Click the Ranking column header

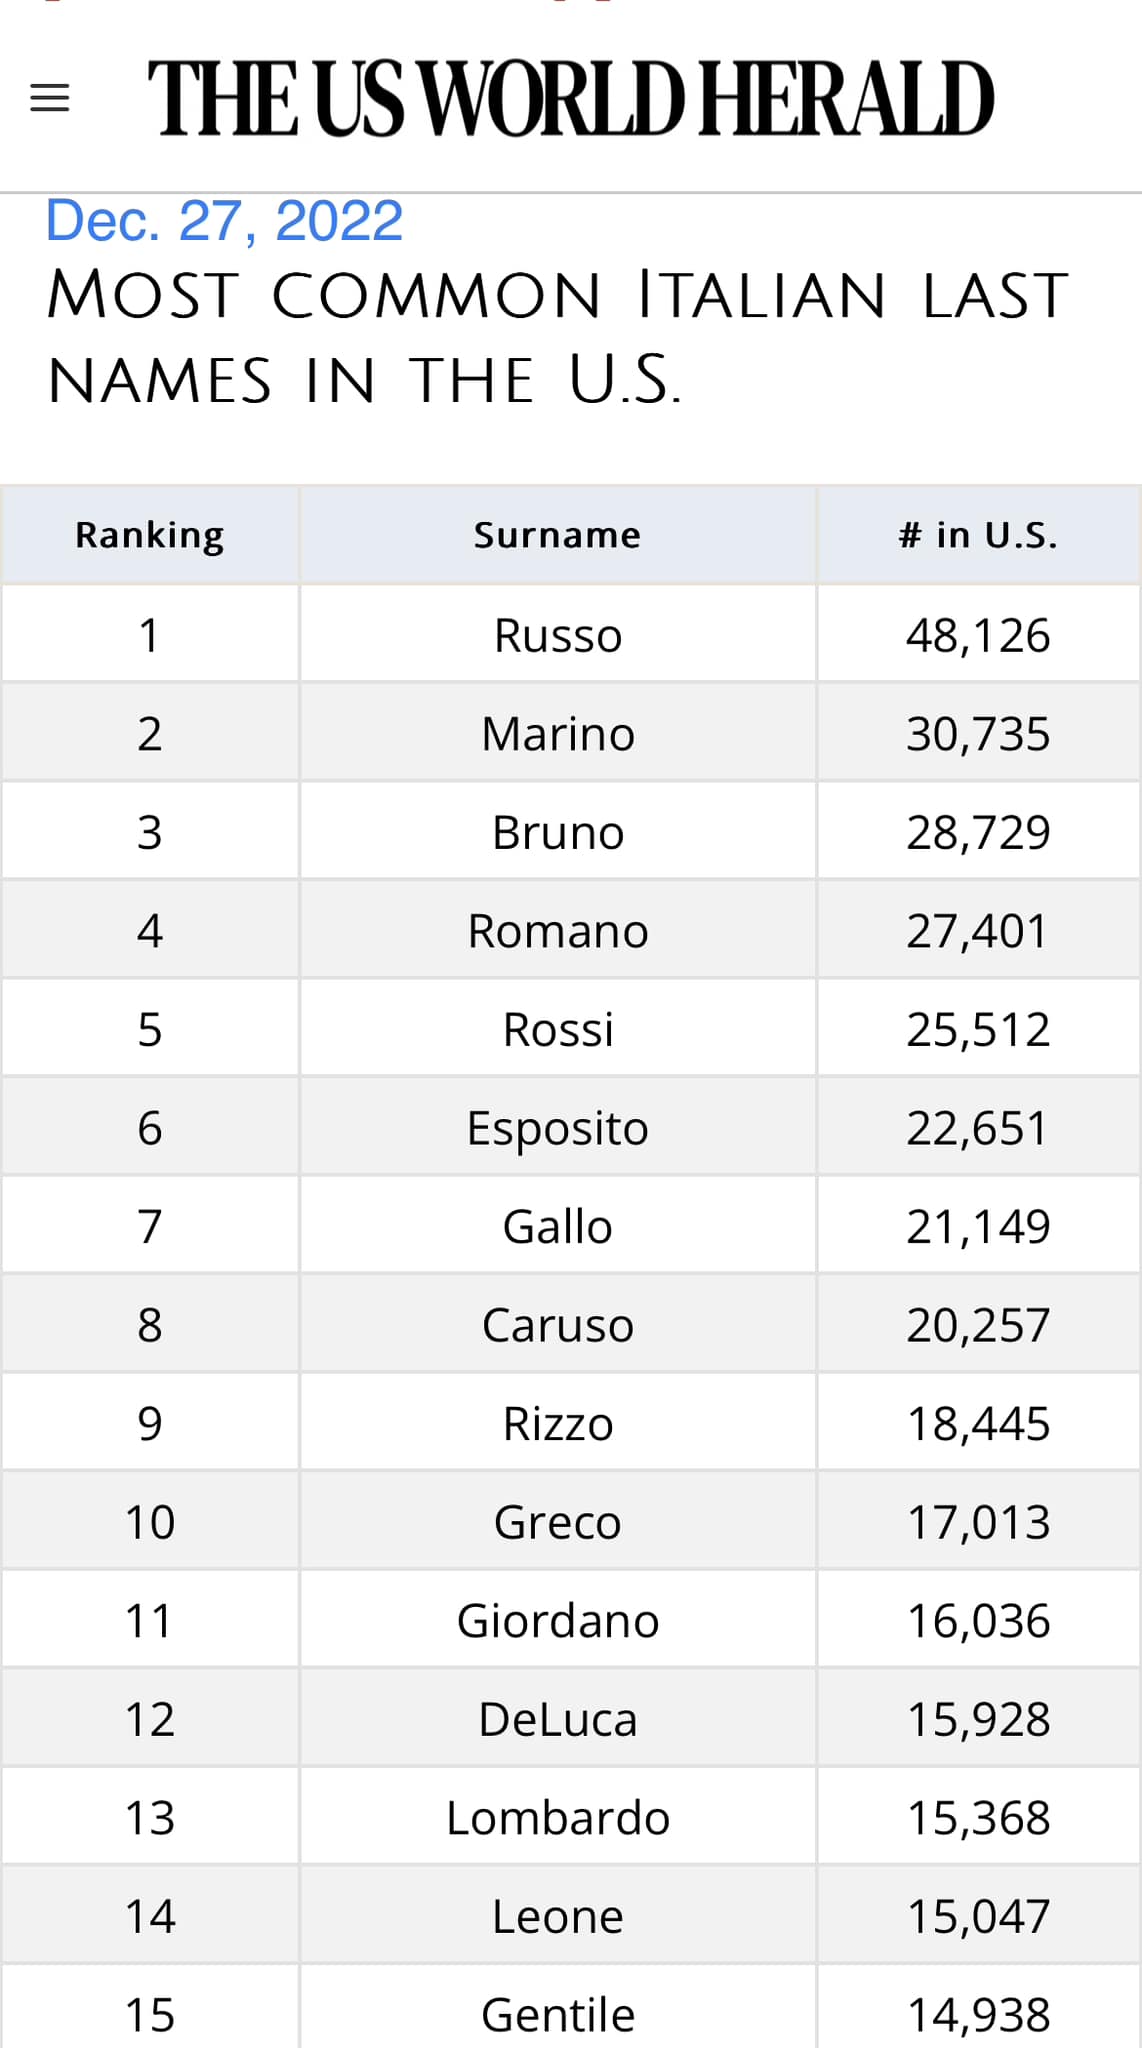150,535
